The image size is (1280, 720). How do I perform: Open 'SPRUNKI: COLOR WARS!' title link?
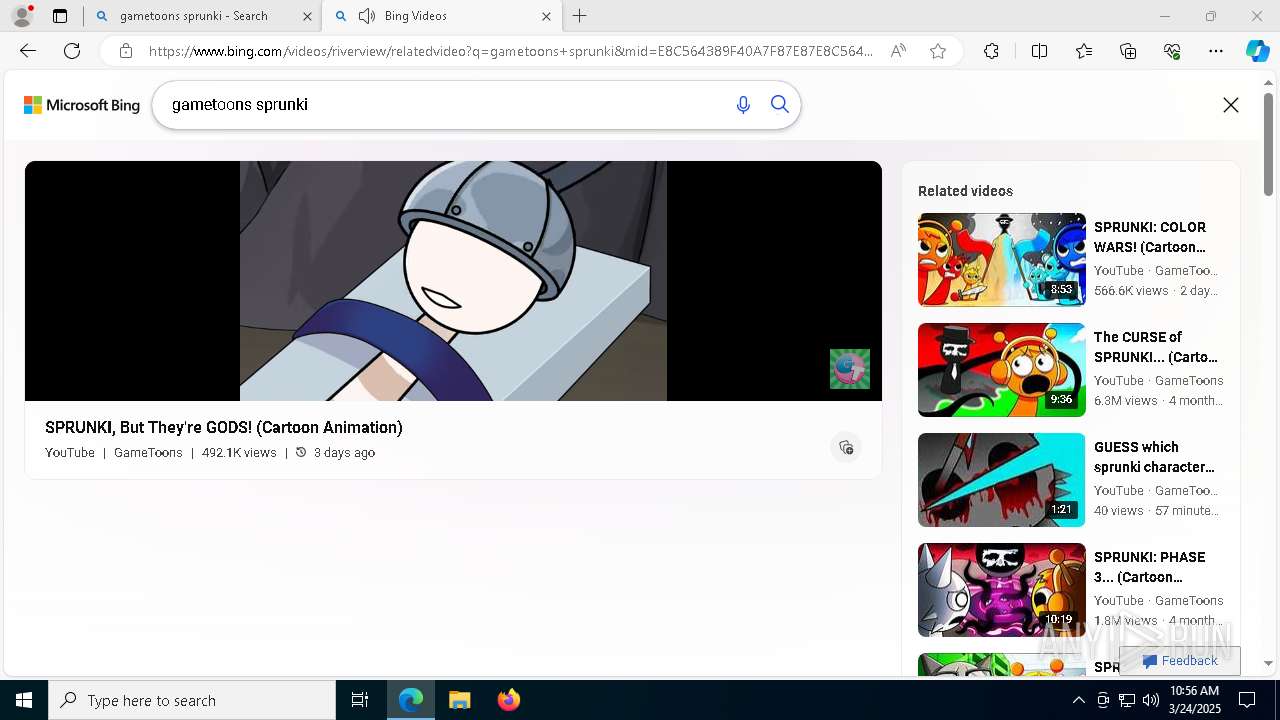click(1150, 237)
